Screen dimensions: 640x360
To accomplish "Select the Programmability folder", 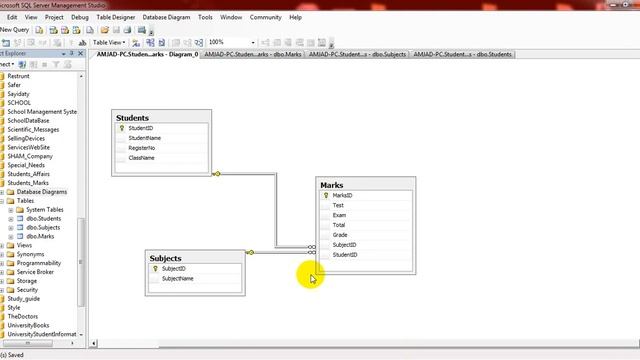I will pyautogui.click(x=39, y=263).
